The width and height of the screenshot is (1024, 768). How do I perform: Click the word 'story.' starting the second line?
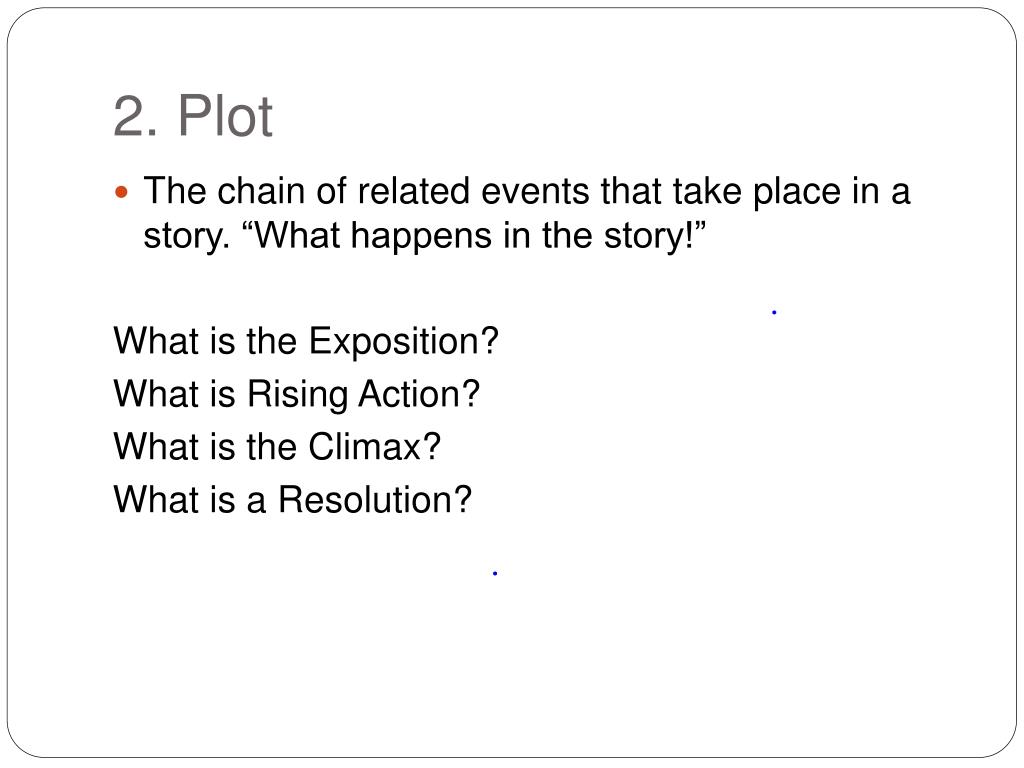pyautogui.click(x=187, y=236)
